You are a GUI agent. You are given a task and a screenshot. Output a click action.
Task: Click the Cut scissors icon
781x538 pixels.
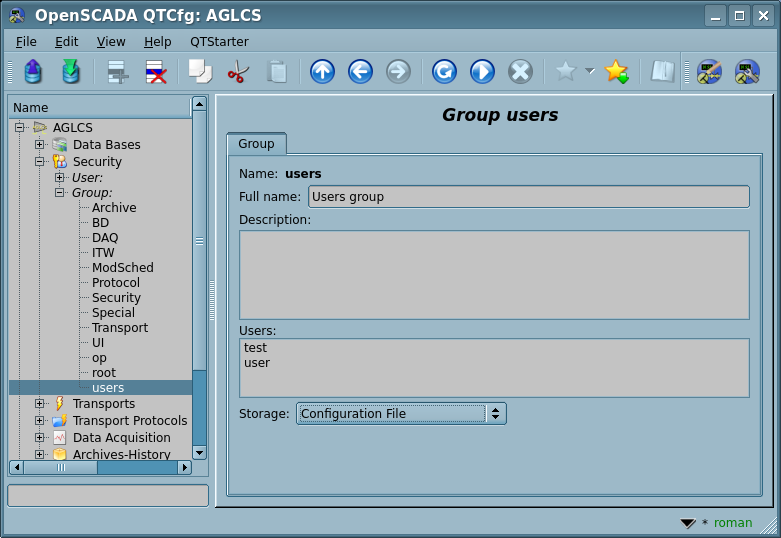(x=238, y=72)
